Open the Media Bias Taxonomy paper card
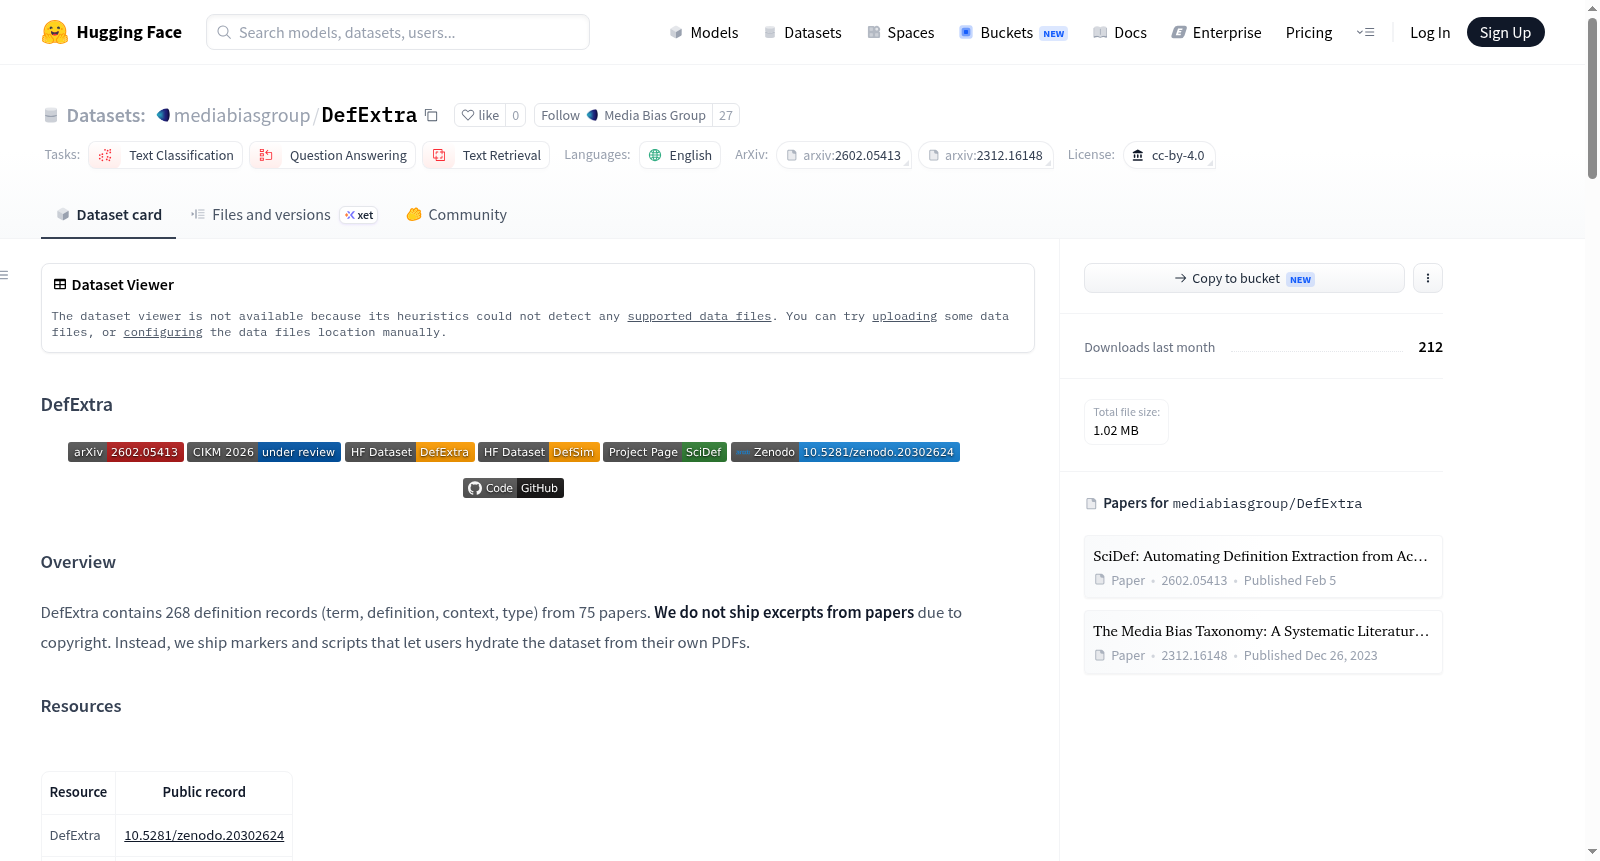Screen dimensions: 1600x861 coord(1263,642)
